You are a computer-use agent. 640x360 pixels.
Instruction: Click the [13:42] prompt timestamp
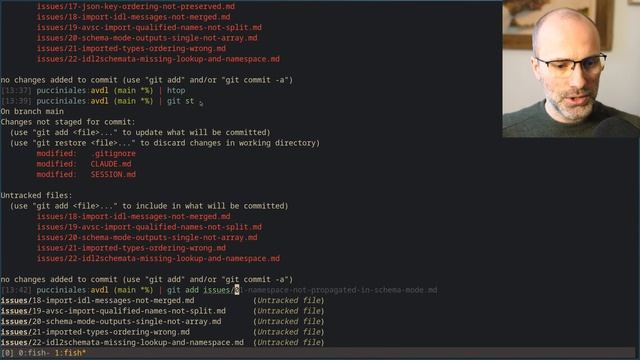[x=16, y=290]
